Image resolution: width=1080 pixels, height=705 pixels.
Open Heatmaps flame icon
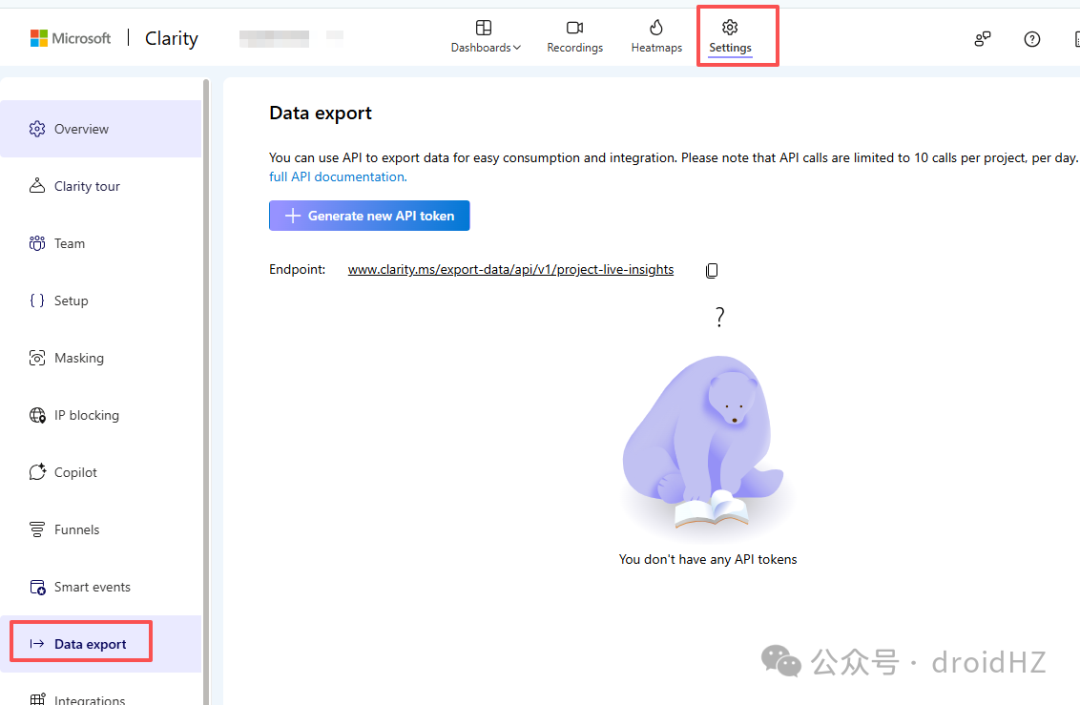[656, 28]
